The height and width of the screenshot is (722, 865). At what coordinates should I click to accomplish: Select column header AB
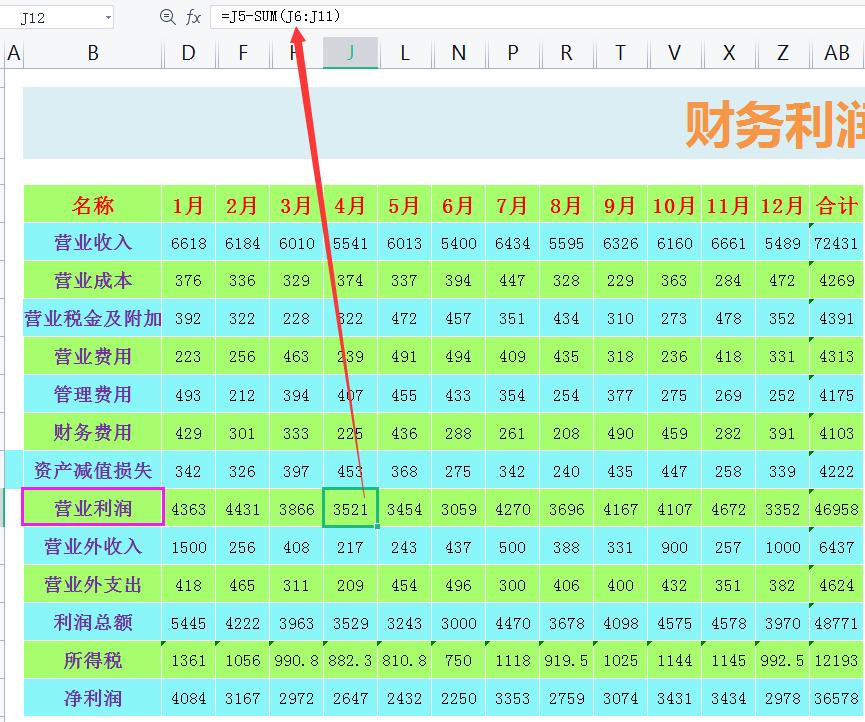(x=836, y=52)
